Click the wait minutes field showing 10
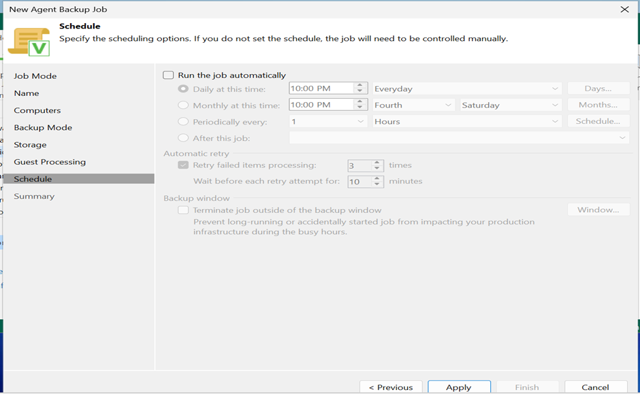This screenshot has height=394, width=640. (359, 181)
